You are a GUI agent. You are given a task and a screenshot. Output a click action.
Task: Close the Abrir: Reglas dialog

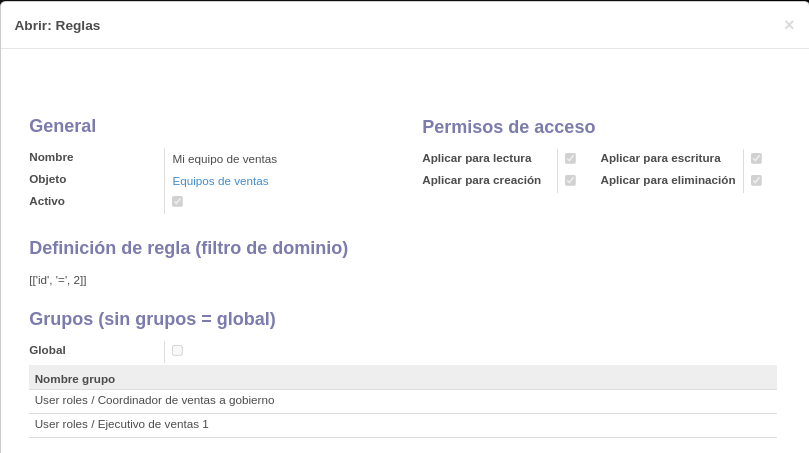(x=788, y=25)
